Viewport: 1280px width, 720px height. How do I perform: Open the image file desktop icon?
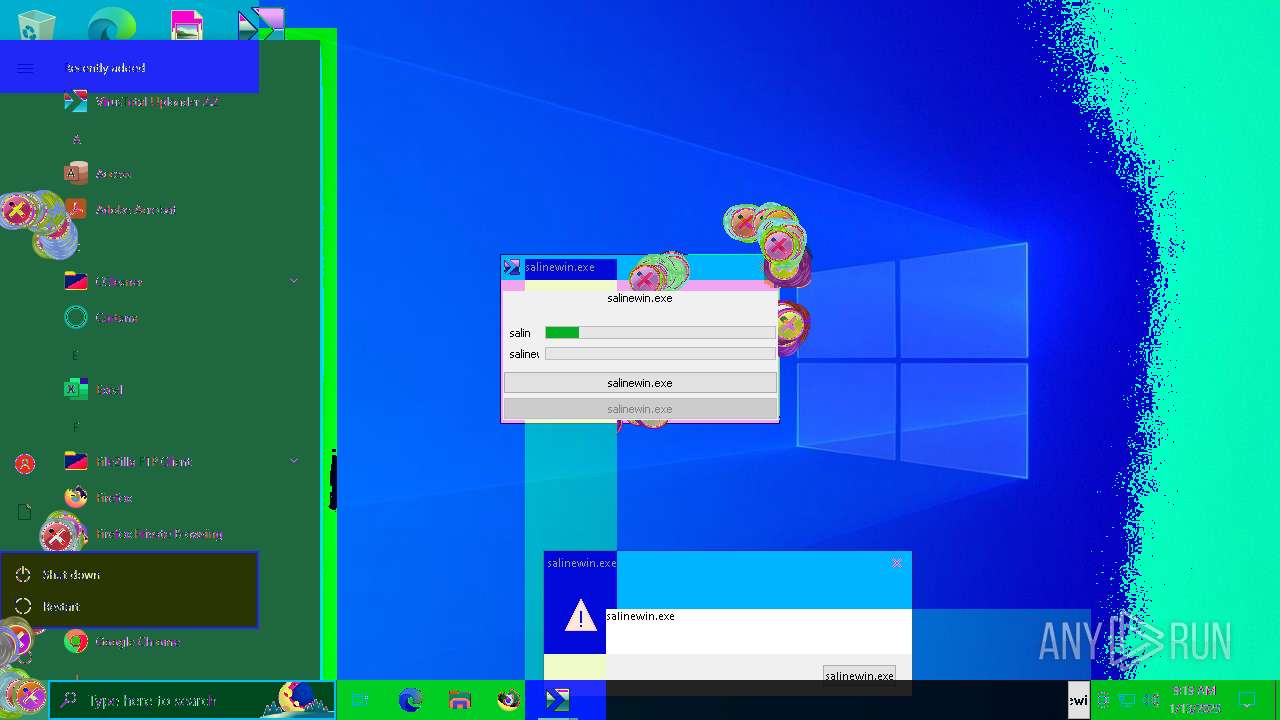coord(187,25)
